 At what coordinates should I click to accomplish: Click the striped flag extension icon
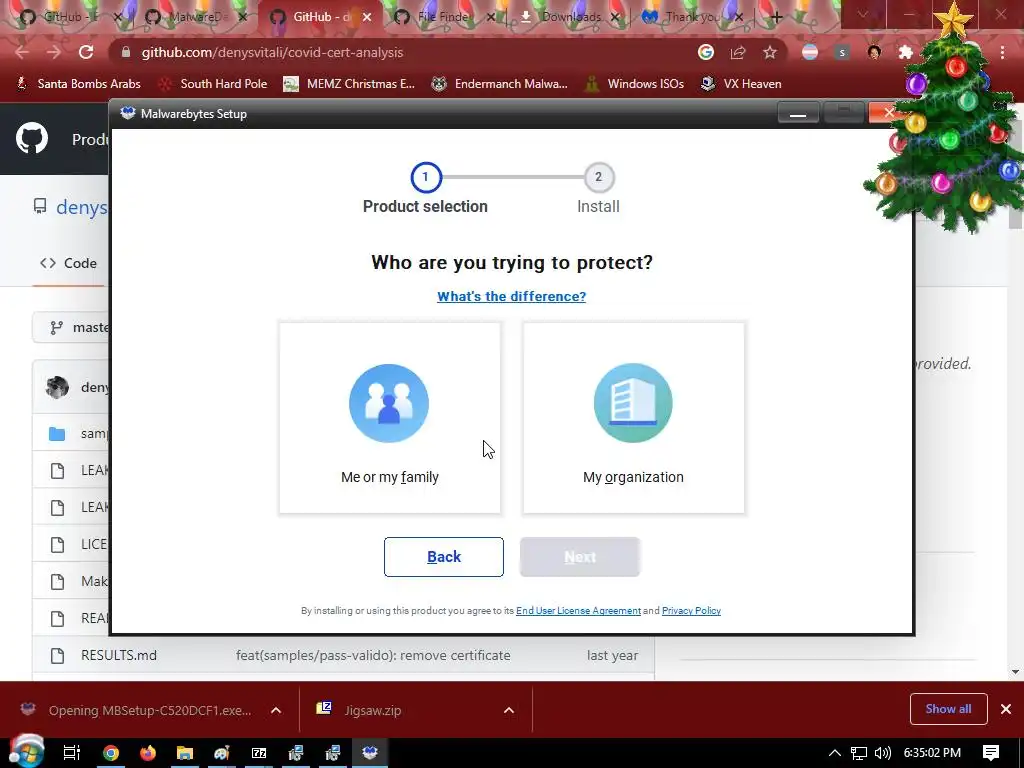pos(810,52)
